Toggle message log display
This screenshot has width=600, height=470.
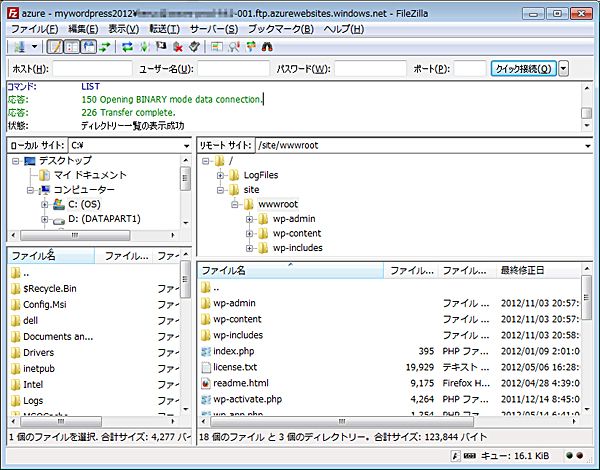pyautogui.click(x=55, y=47)
